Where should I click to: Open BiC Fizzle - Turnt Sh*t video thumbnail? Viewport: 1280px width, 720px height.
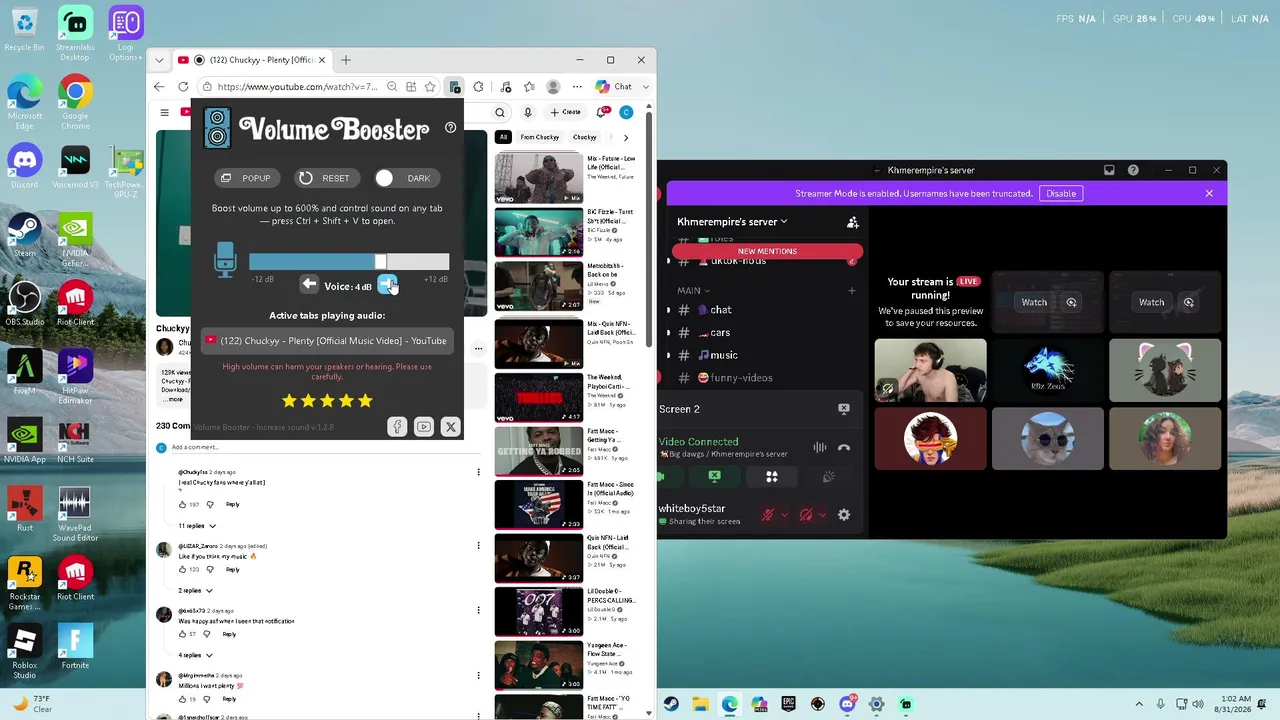point(539,232)
